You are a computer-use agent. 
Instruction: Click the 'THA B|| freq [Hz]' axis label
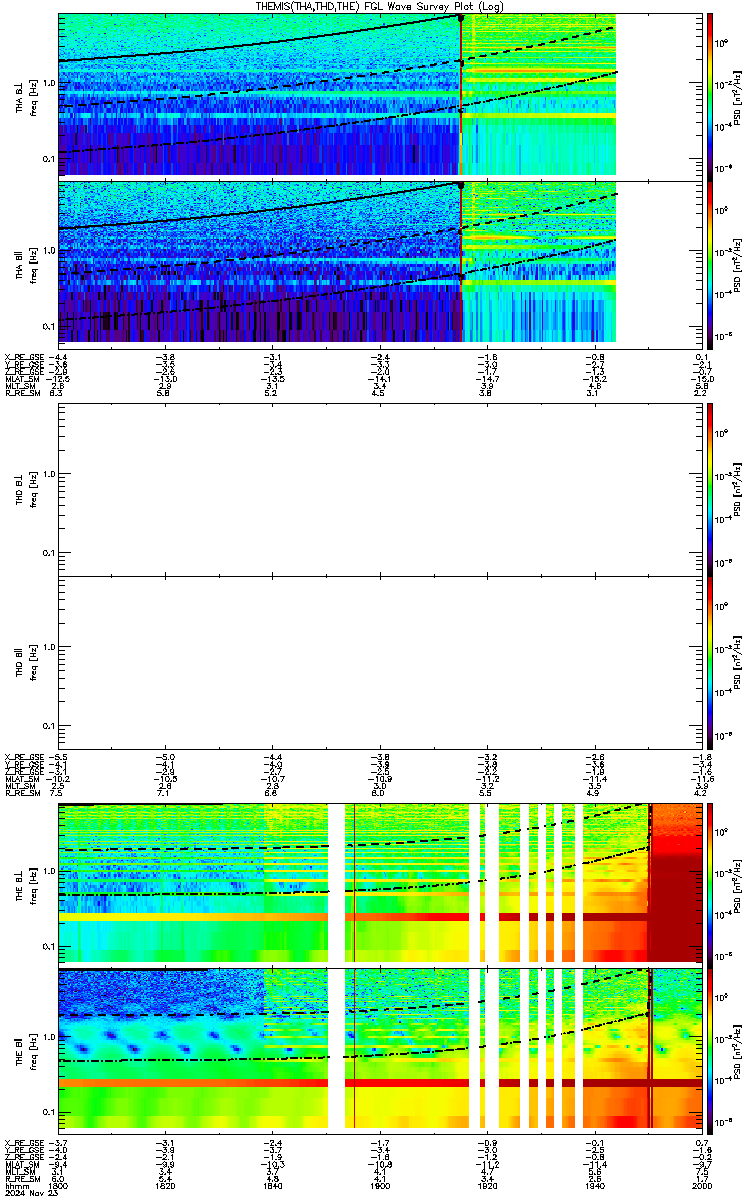tap(26, 264)
